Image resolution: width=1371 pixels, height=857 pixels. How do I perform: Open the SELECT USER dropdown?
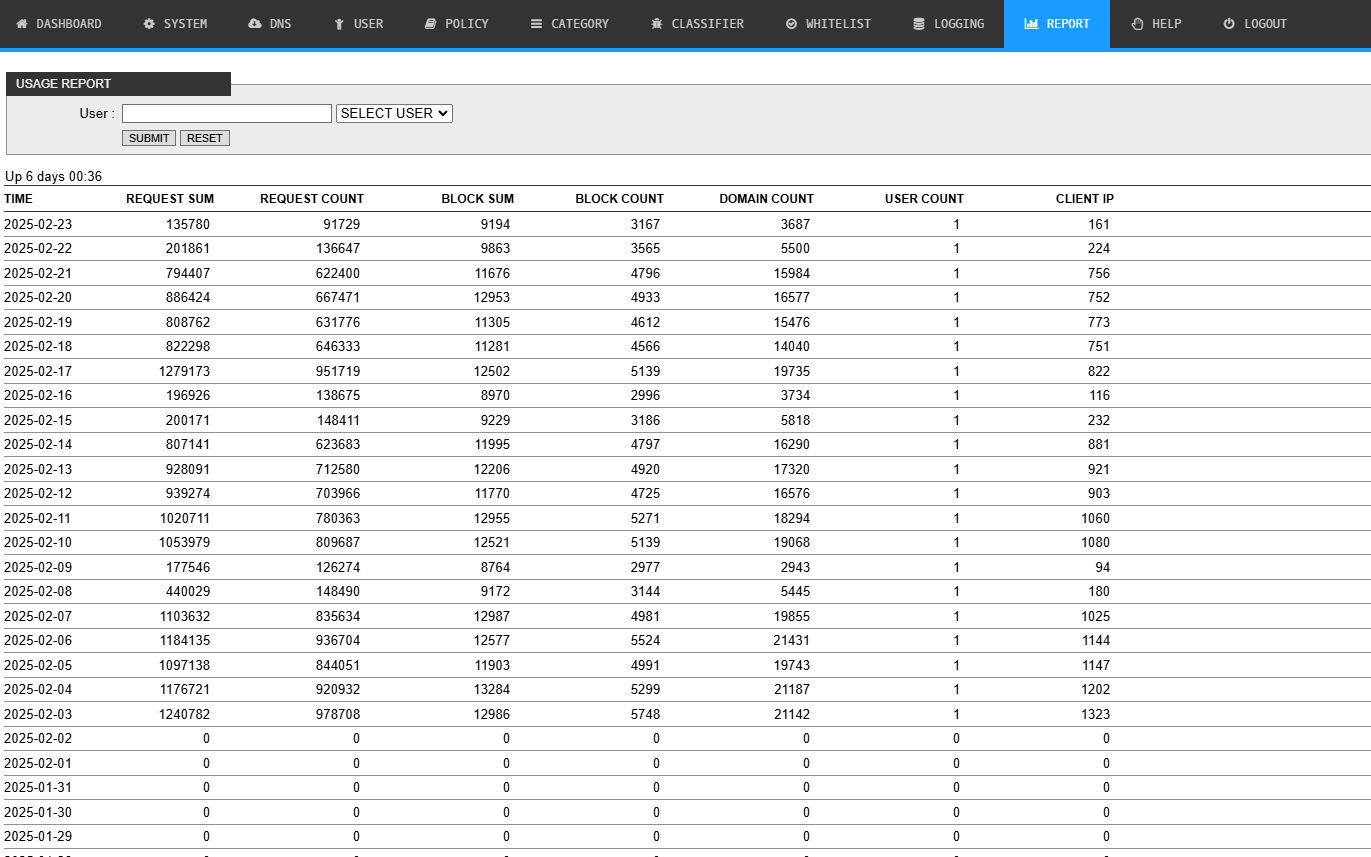coord(395,113)
